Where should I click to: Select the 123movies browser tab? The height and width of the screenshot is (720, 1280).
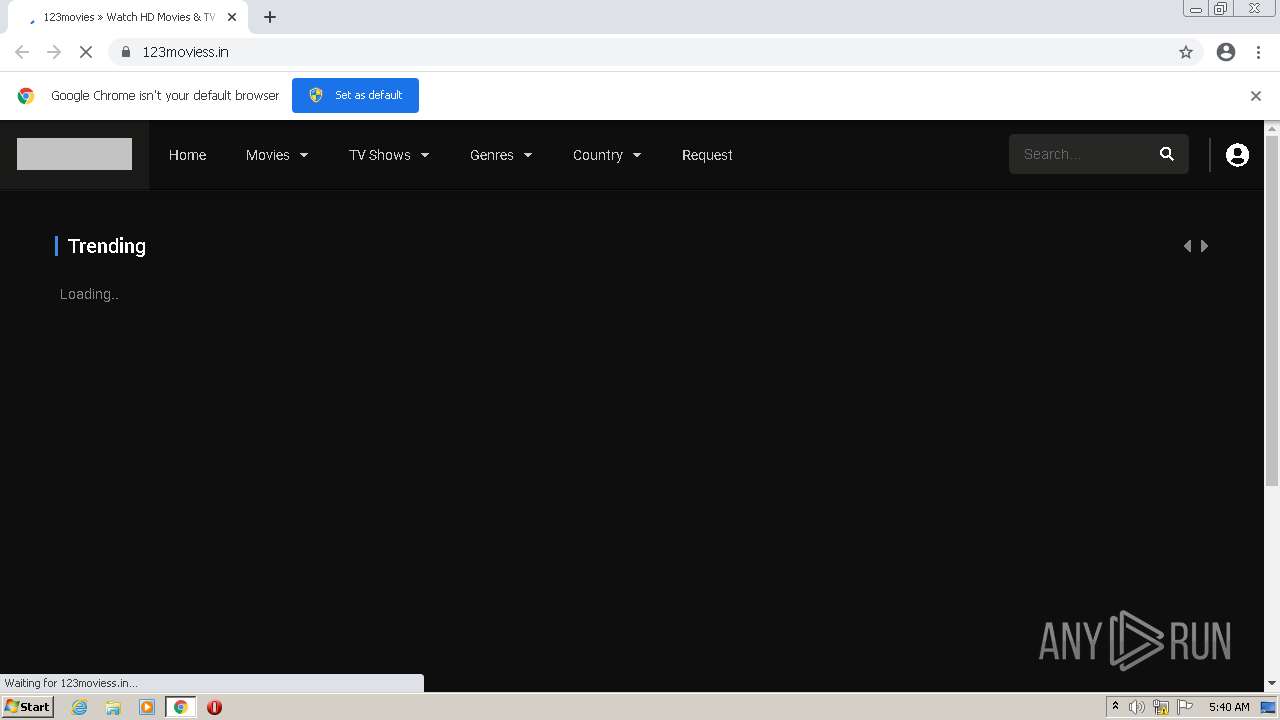[128, 17]
